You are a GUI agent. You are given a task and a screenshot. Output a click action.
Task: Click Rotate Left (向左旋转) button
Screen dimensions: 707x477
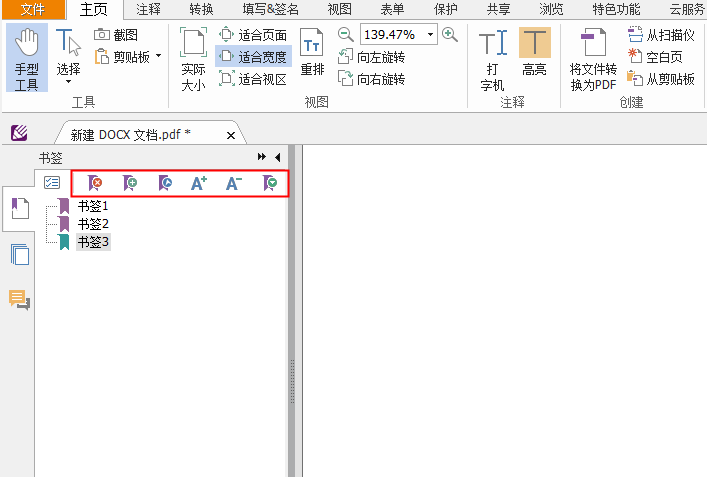click(x=372, y=57)
